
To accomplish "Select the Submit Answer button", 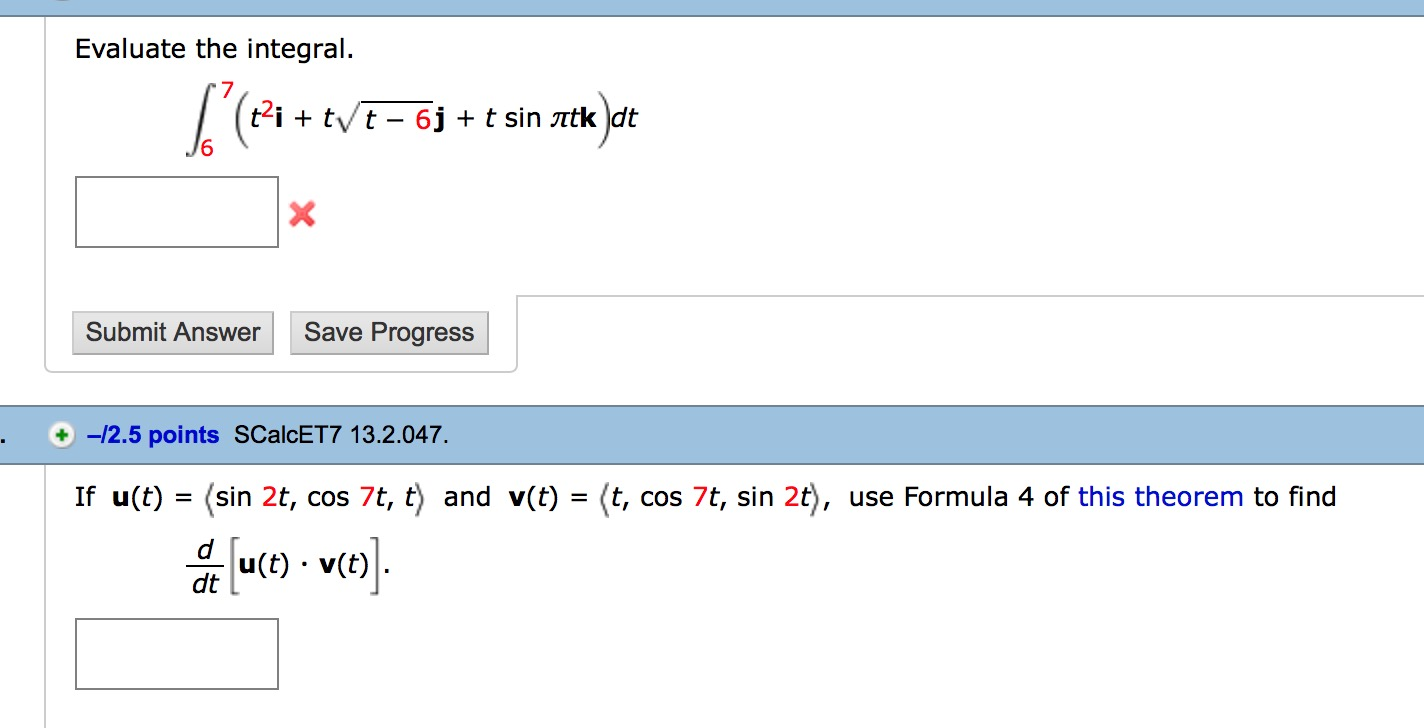I will [172, 332].
